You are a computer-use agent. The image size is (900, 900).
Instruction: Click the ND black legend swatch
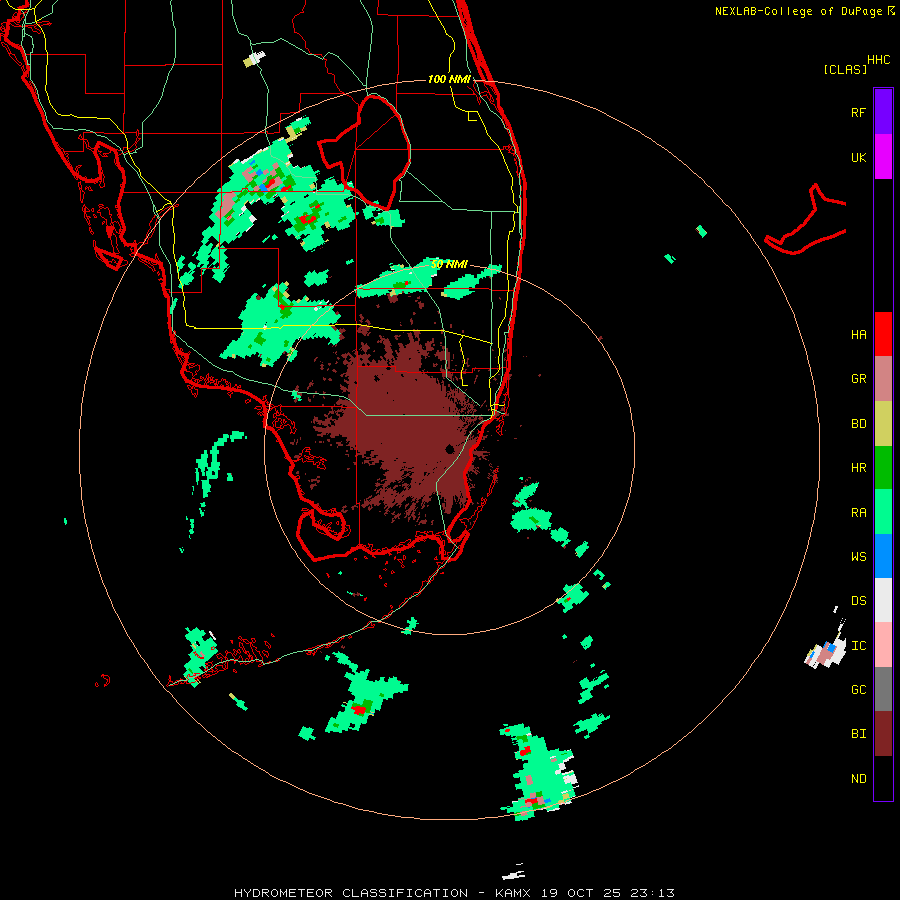pos(883,778)
